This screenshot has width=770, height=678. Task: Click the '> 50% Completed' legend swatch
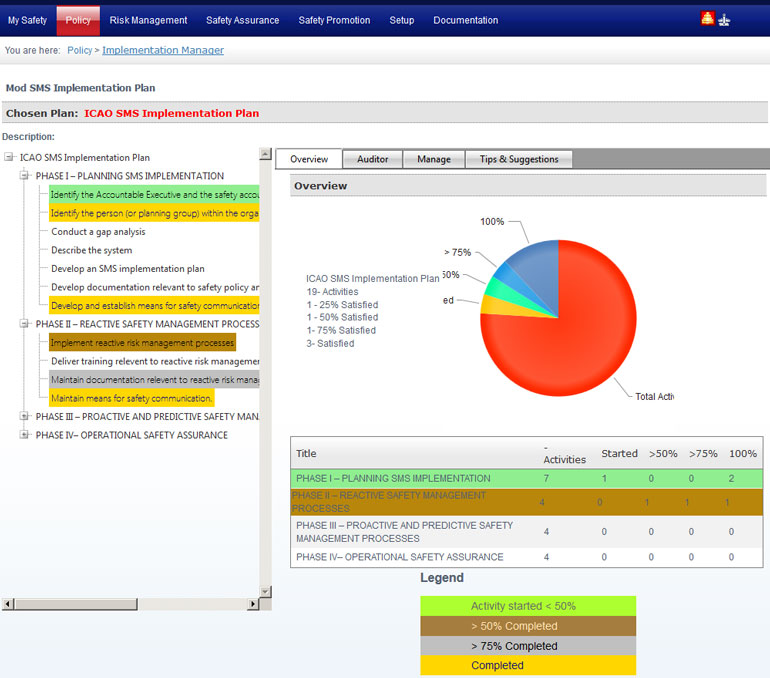(528, 626)
